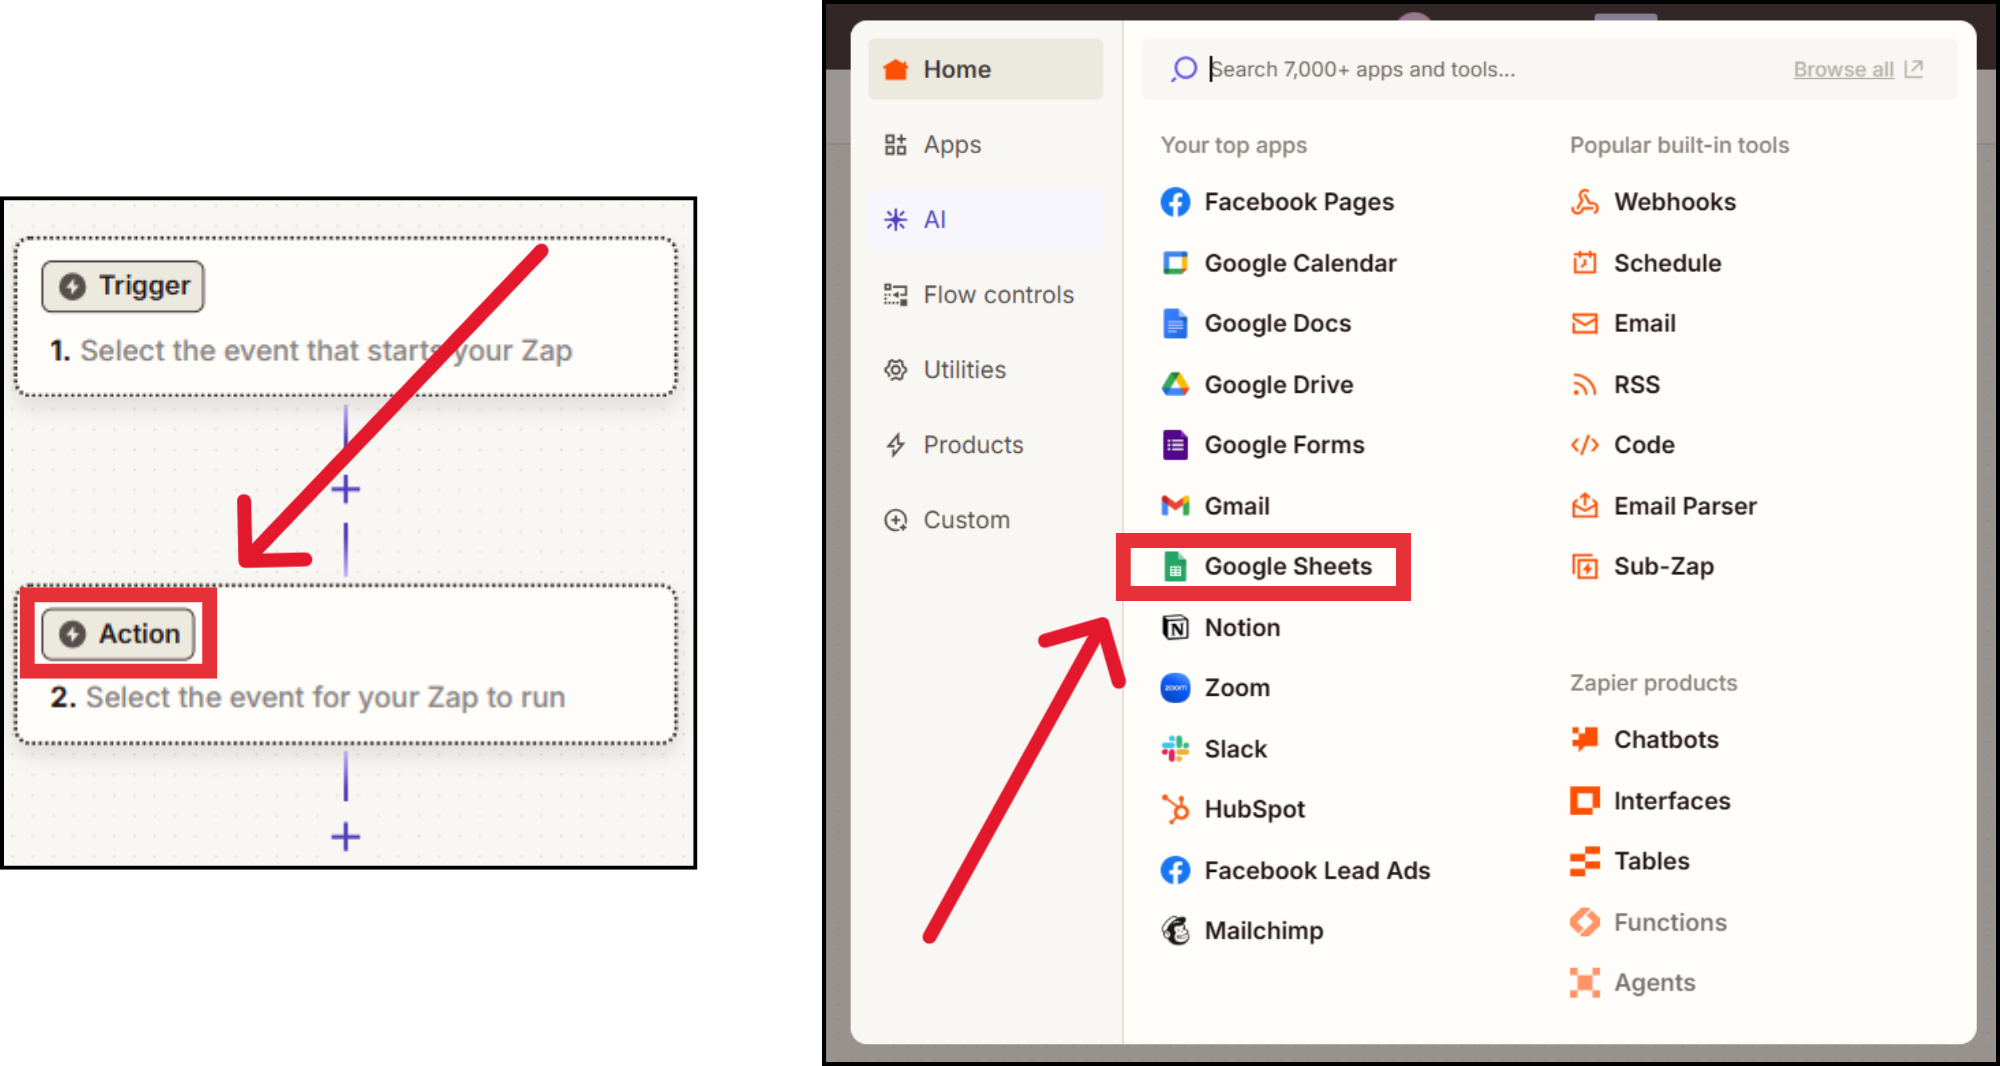This screenshot has width=2000, height=1066.
Task: Choose the Tables product icon
Action: (1584, 861)
